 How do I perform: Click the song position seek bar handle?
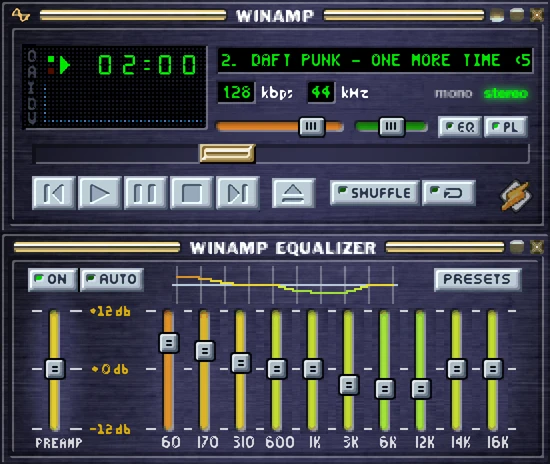[227, 154]
